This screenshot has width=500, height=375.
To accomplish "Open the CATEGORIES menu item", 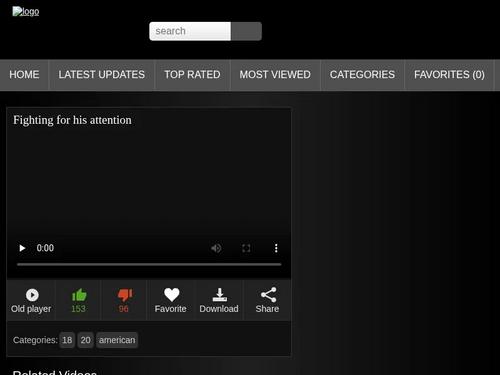I will [362, 75].
